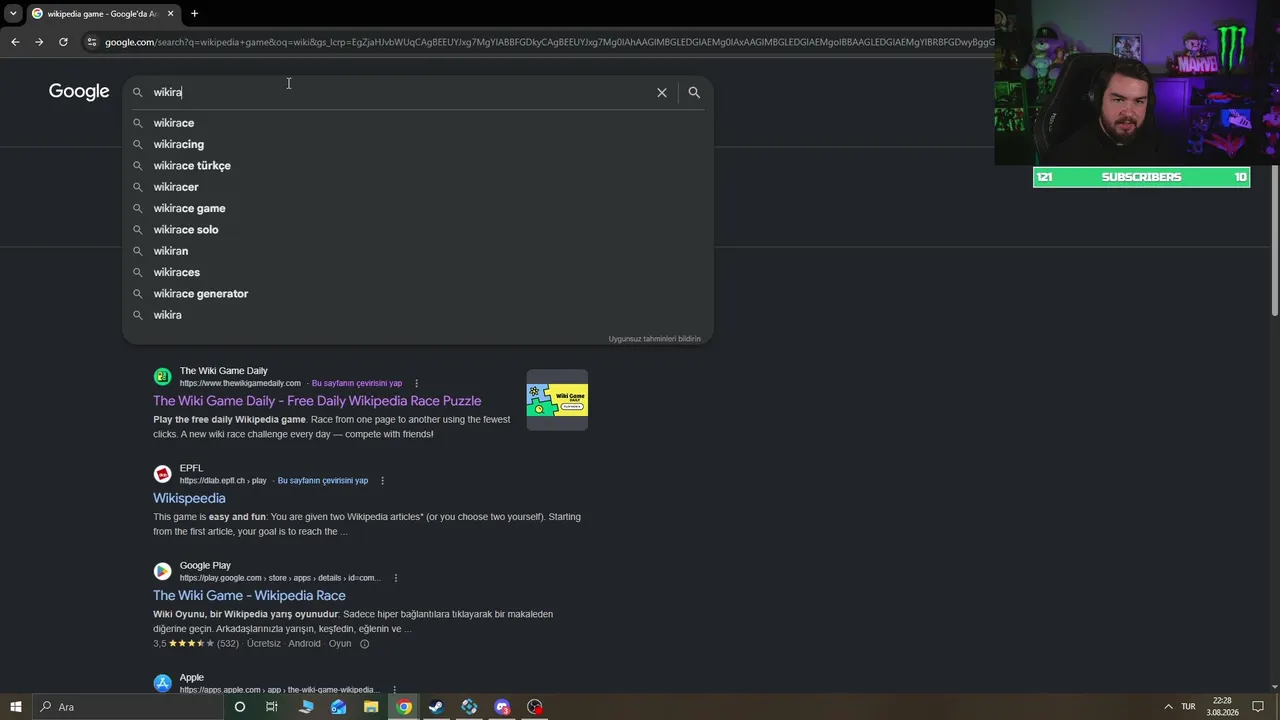Pick the 'wikiran' suggestion
The height and width of the screenshot is (720, 1280).
[418, 251]
